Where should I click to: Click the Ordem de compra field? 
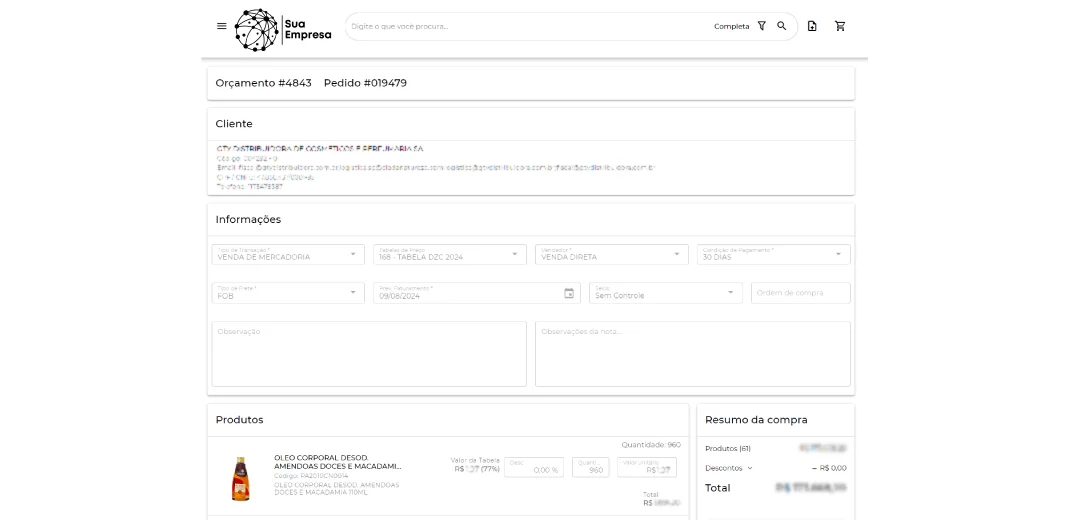click(800, 293)
